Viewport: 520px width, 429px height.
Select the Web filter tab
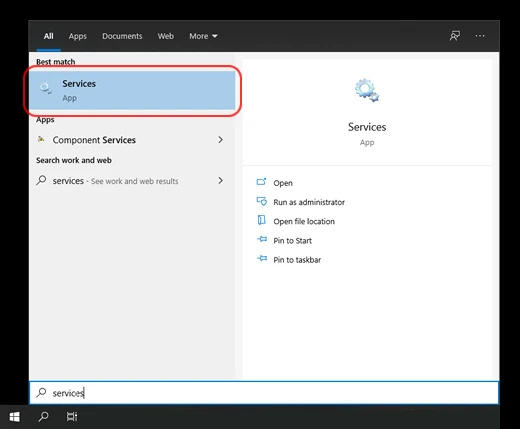coord(166,36)
